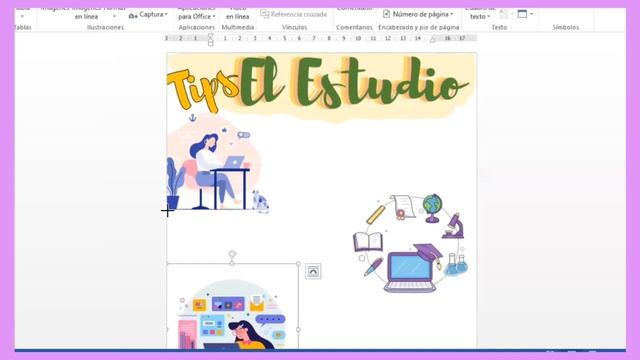Click the right-middle resize handle of selected image
This screenshot has width=640, height=360.
298,329
